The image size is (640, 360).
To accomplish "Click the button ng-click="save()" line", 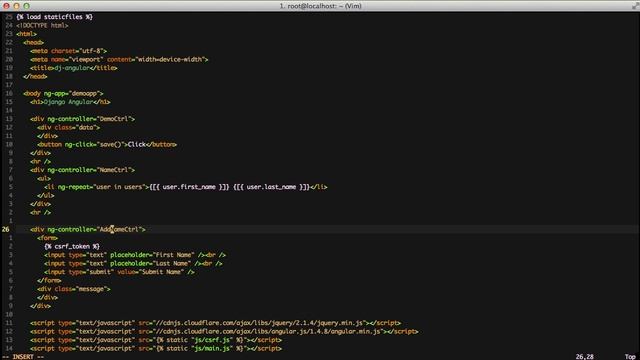I will (x=107, y=144).
